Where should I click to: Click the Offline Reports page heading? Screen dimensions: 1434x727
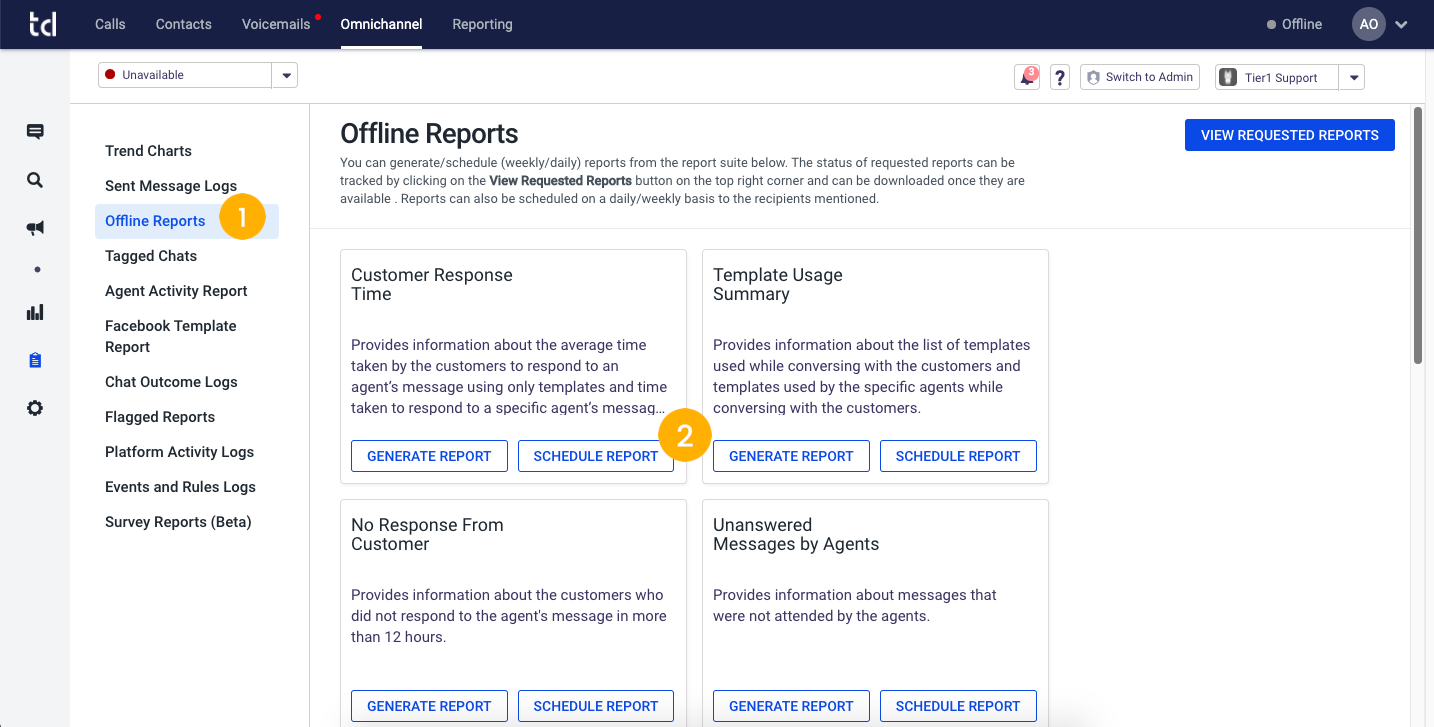coord(429,133)
